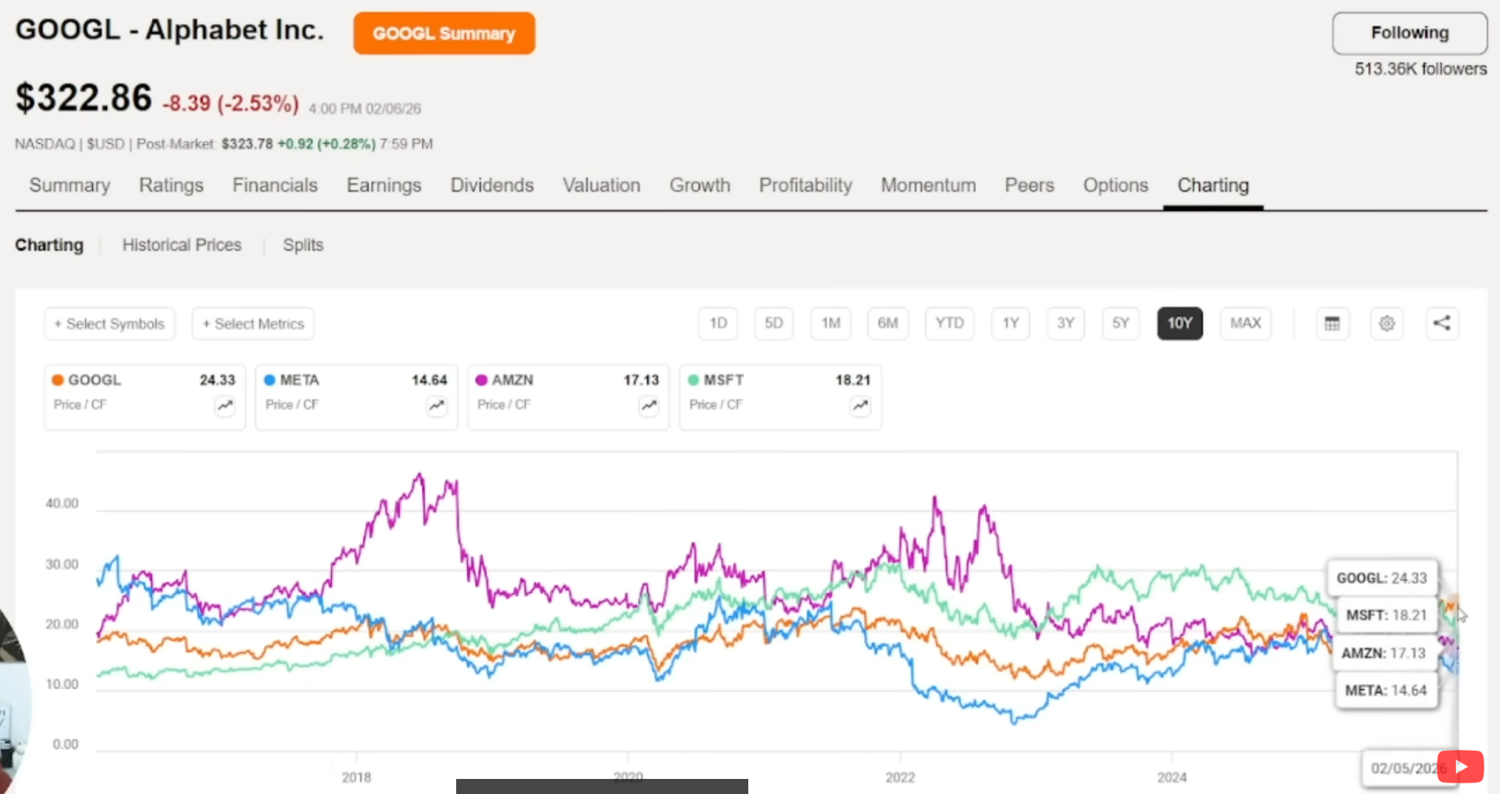Open the Historical Prices sub-tab
The height and width of the screenshot is (794, 1500).
(x=182, y=245)
